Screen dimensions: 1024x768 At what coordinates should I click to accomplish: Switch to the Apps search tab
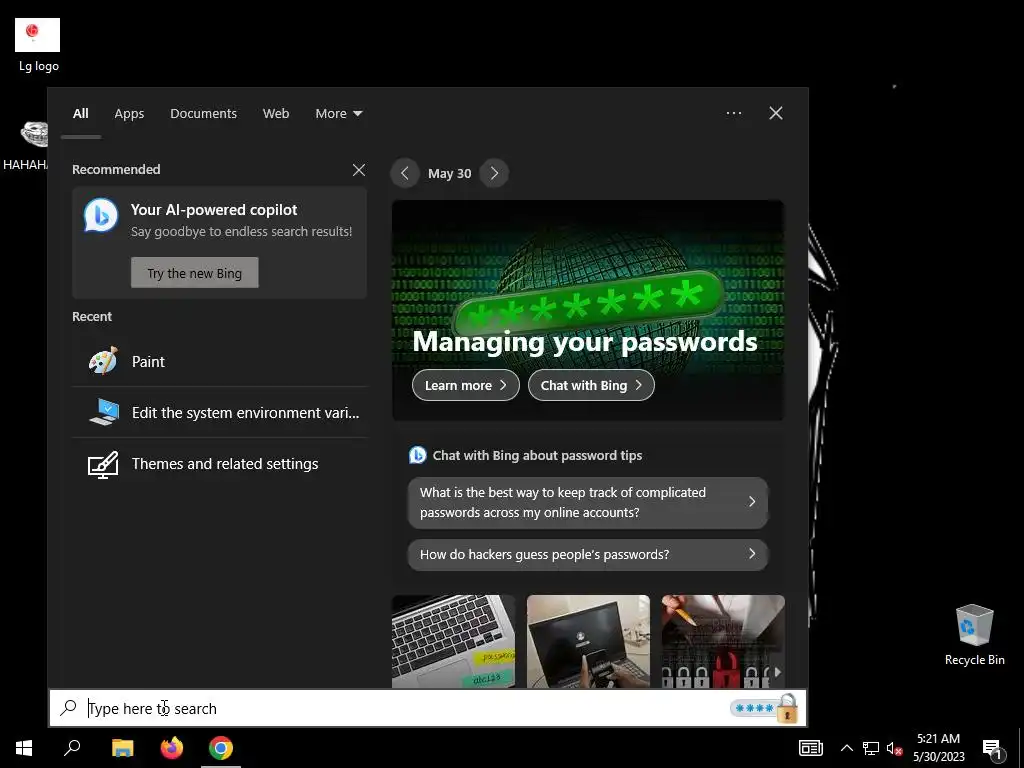click(x=129, y=114)
